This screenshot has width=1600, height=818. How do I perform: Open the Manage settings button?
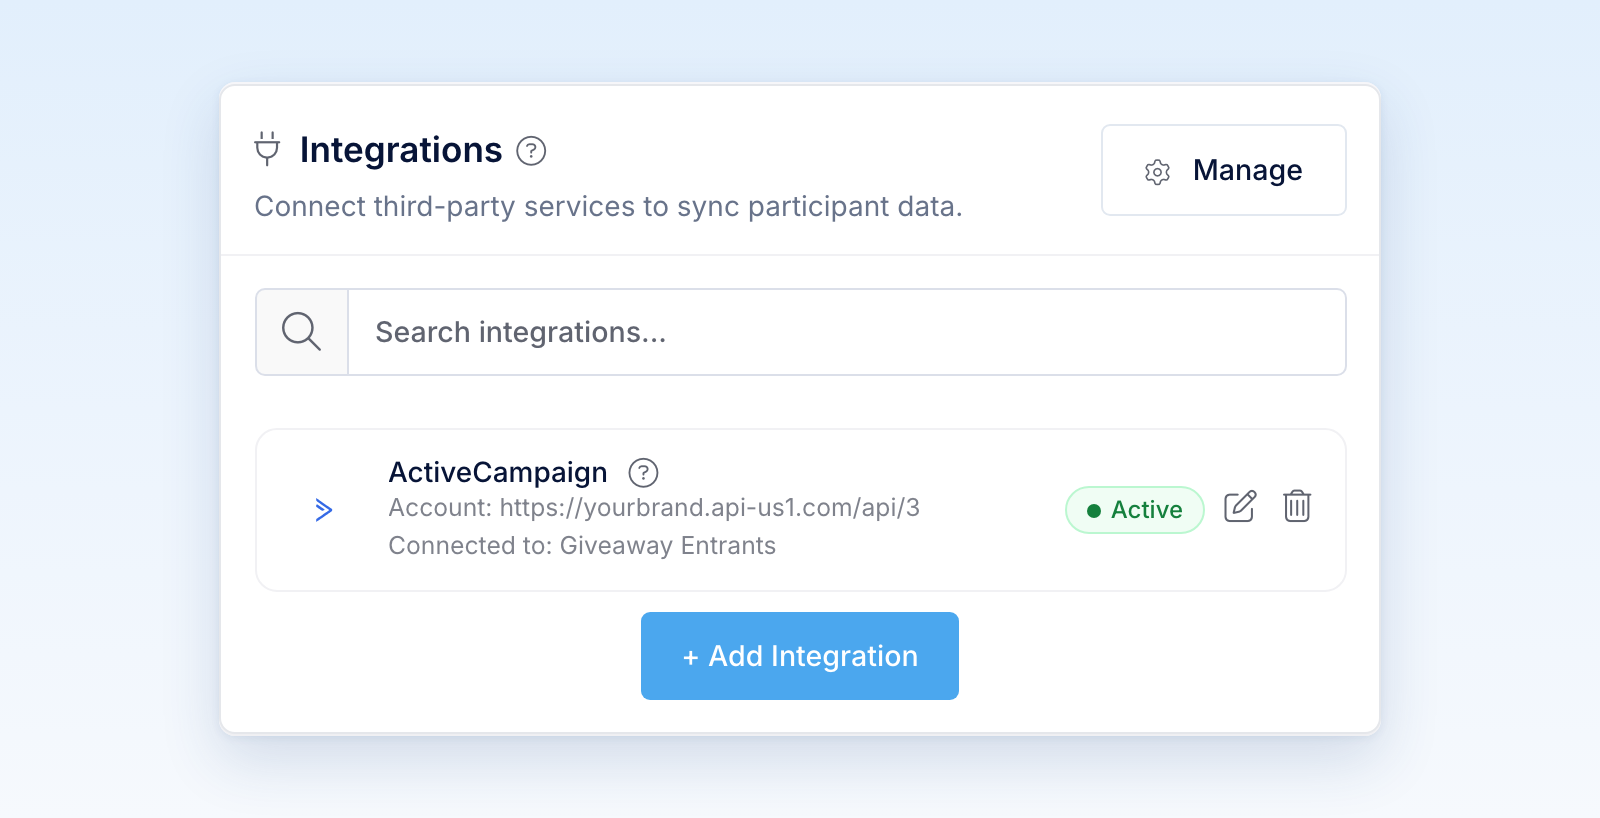click(x=1223, y=170)
